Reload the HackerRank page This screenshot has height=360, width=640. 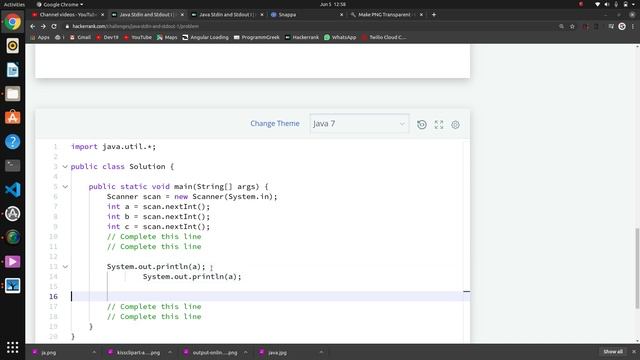coord(54,26)
